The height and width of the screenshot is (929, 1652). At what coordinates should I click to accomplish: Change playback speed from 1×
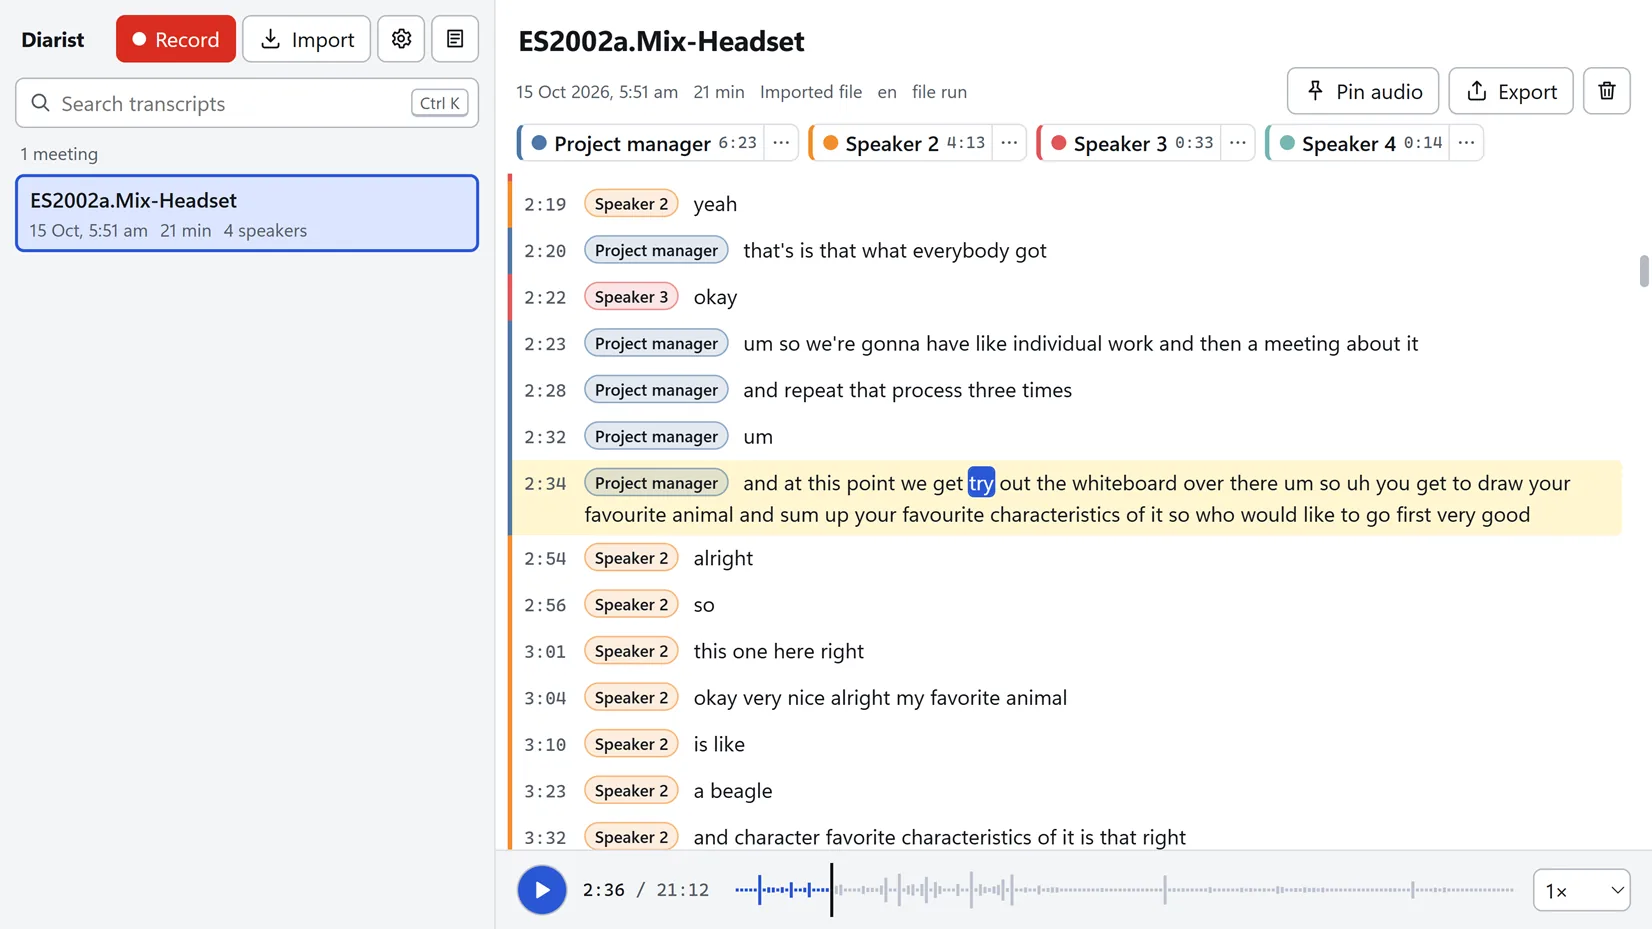pyautogui.click(x=1582, y=890)
